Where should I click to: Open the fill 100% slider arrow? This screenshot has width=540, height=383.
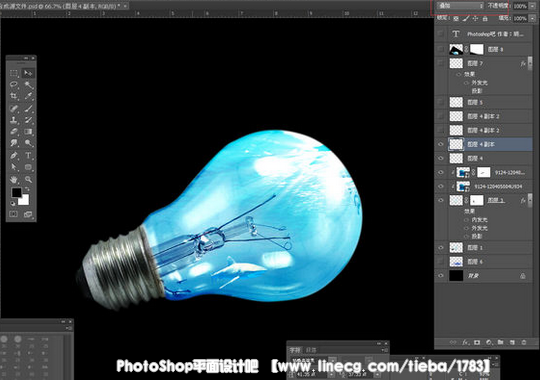(532, 18)
